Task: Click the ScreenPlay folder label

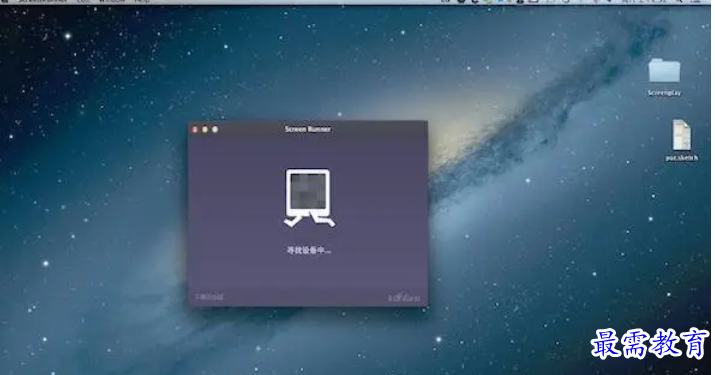Action: [664, 93]
